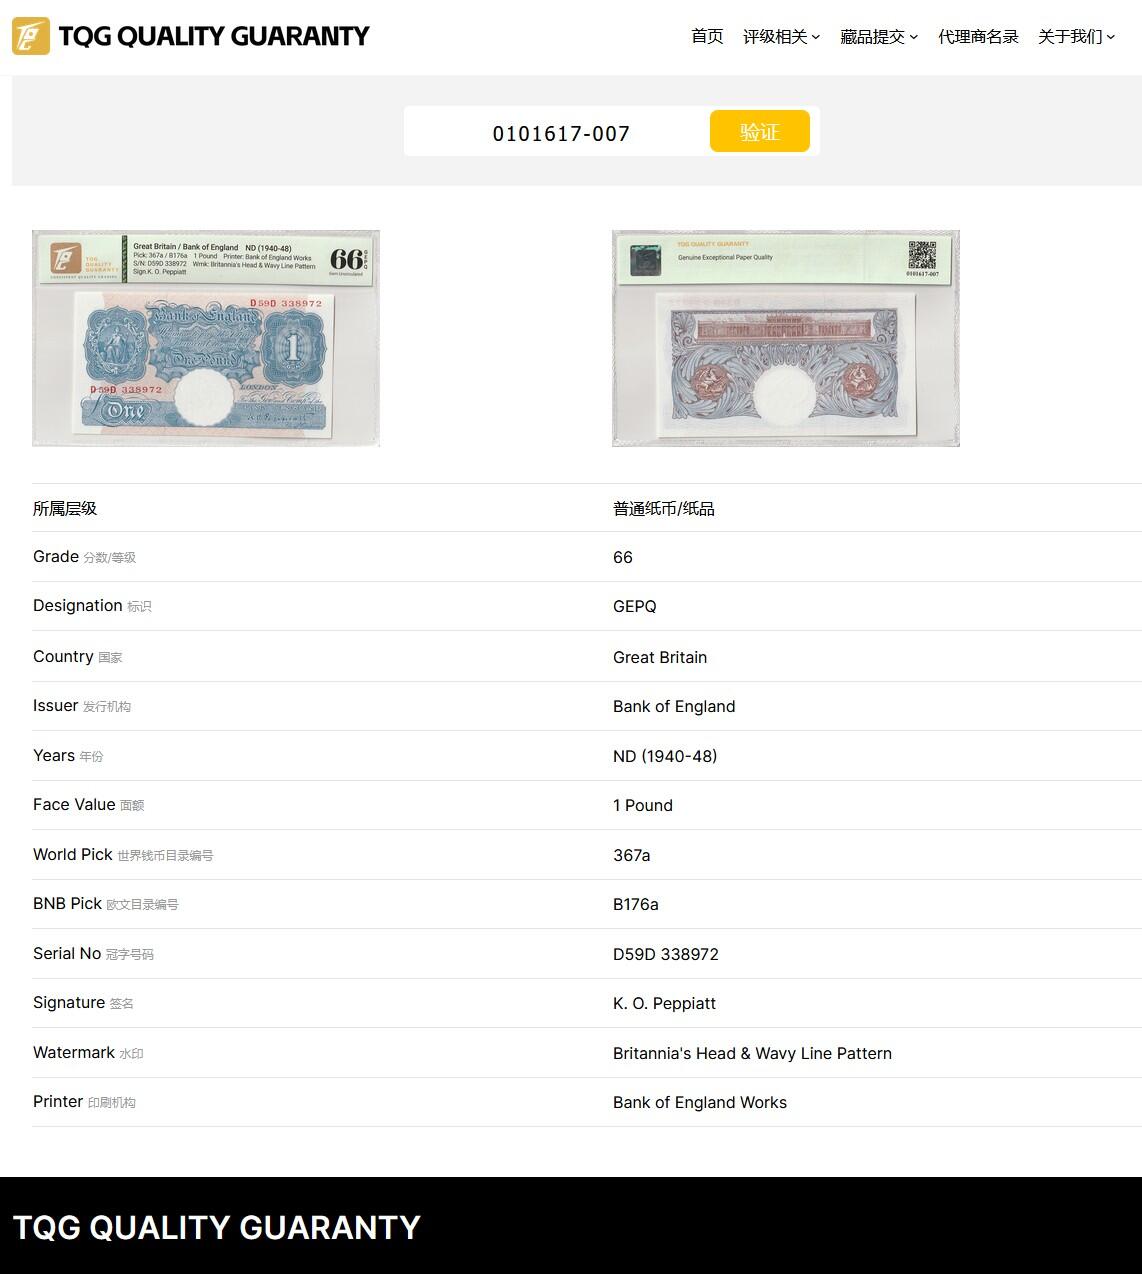Click the 所属层级 row label
The height and width of the screenshot is (1274, 1142).
[65, 509]
